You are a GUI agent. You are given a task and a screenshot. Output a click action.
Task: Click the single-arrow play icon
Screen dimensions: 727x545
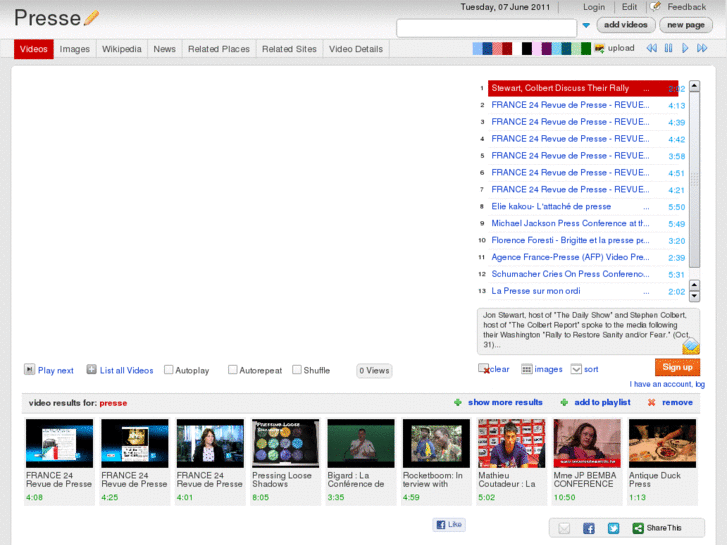click(685, 48)
